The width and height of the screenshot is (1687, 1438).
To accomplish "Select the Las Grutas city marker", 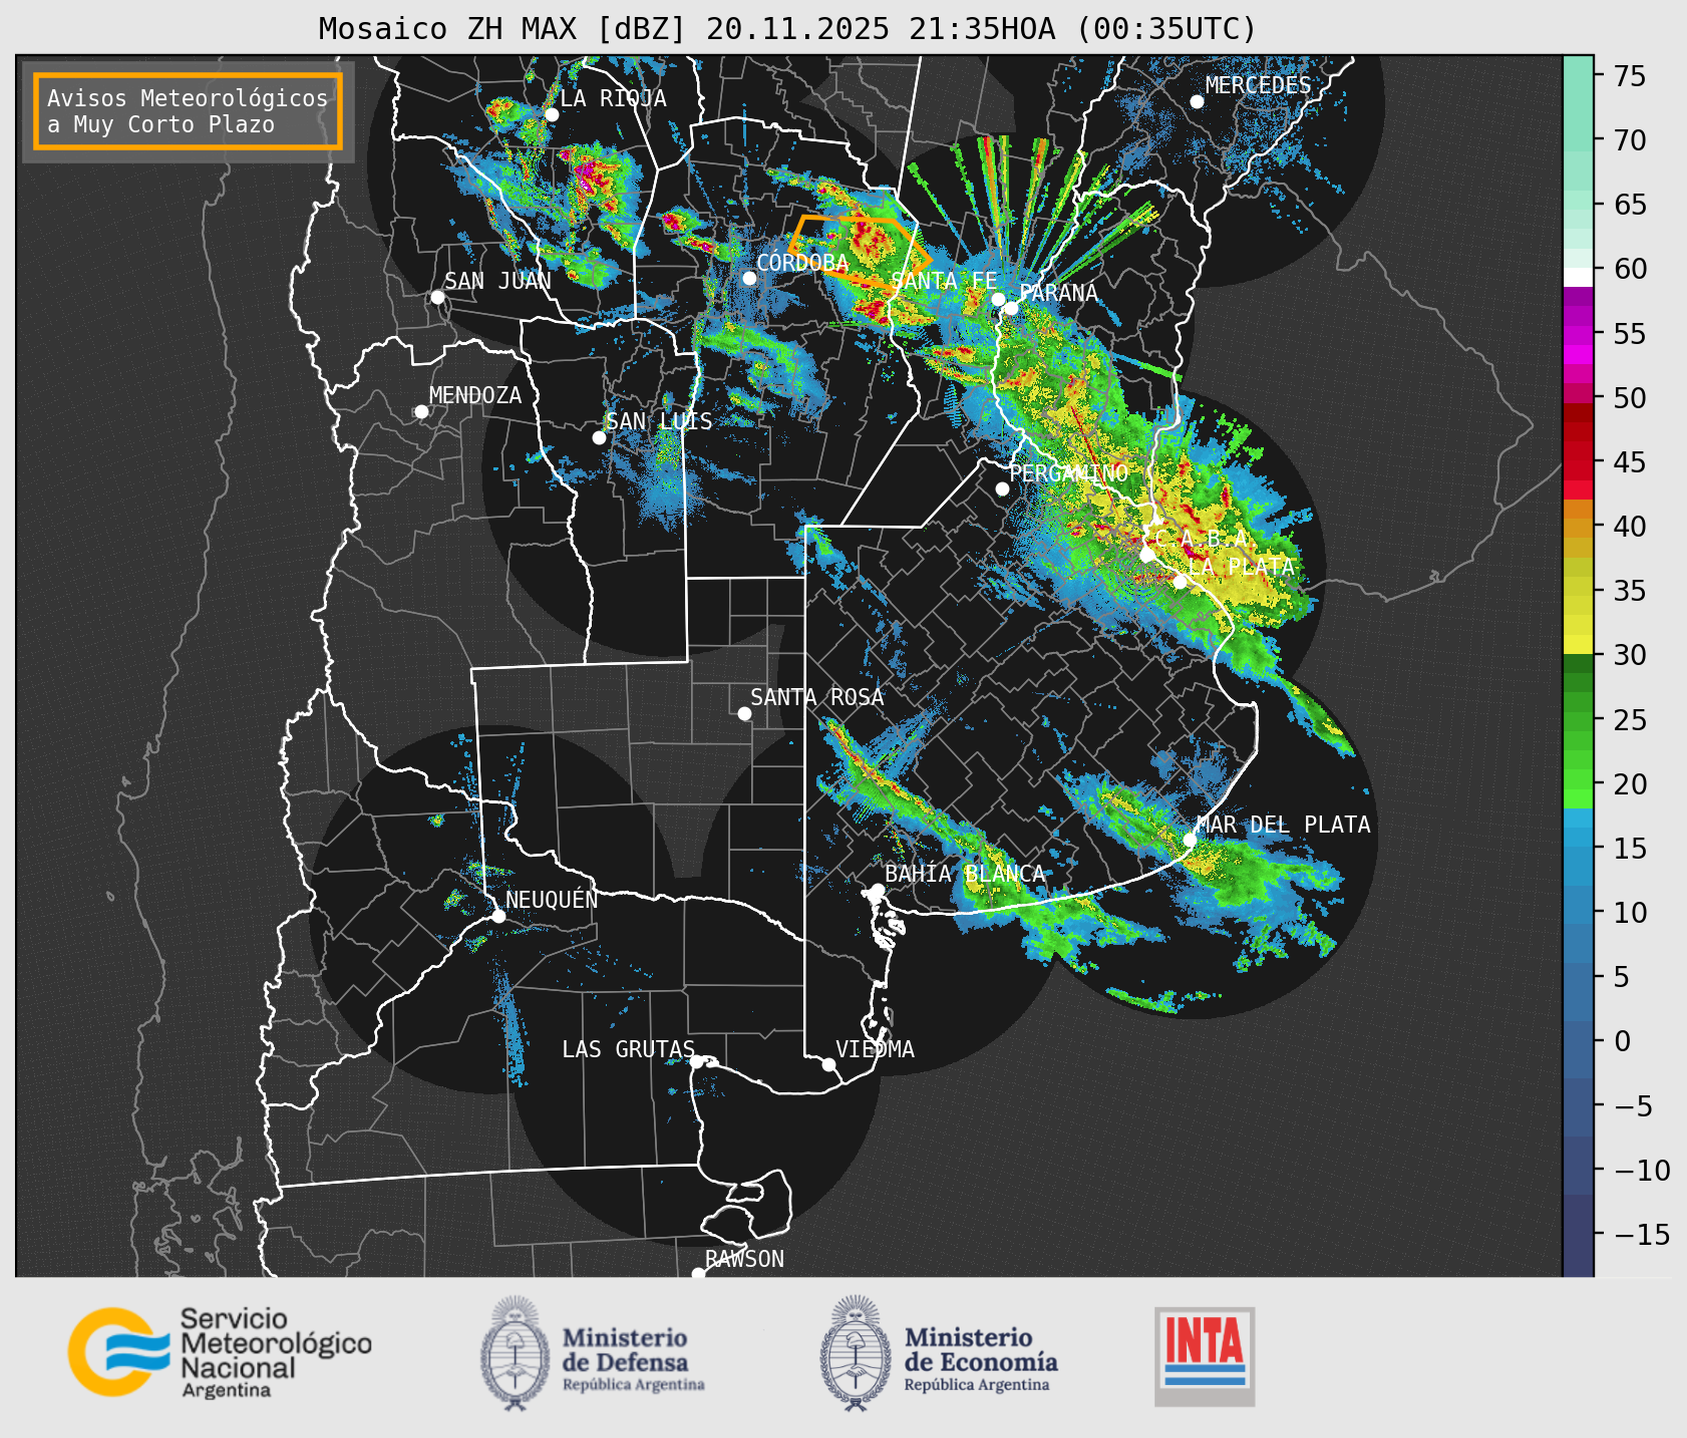I will pos(697,1062).
